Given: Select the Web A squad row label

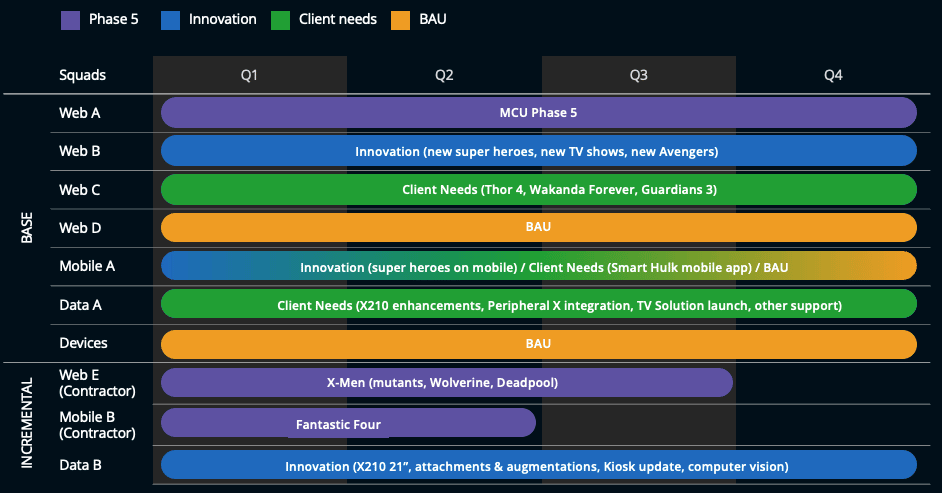Looking at the screenshot, I should point(79,113).
